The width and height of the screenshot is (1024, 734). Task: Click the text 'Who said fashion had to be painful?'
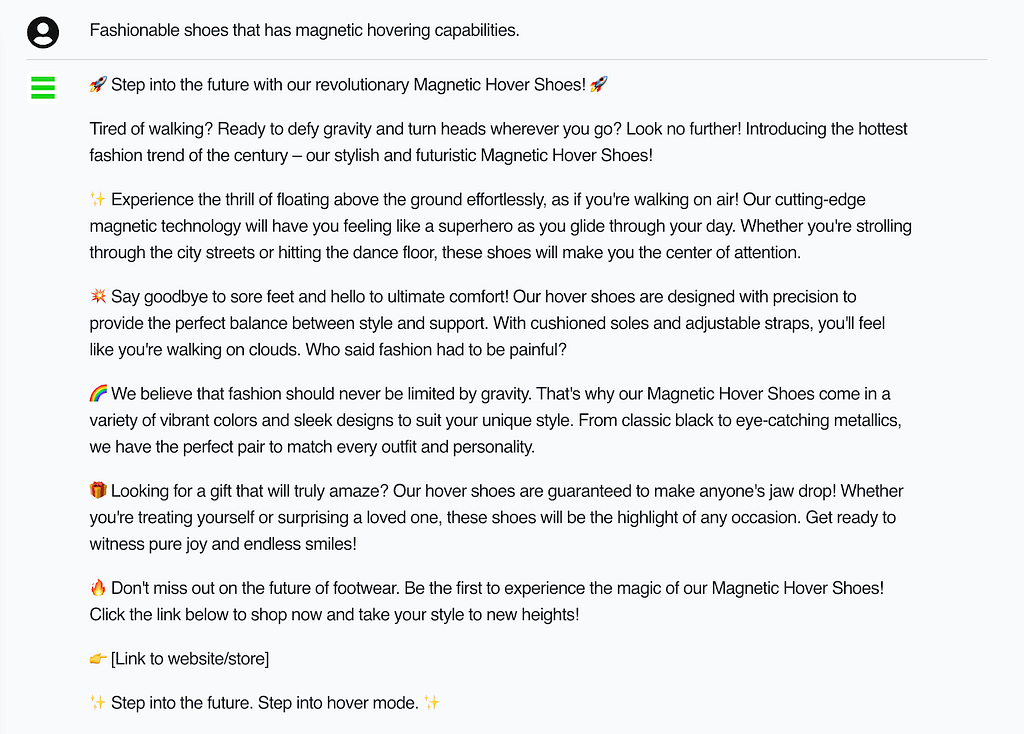coord(436,349)
